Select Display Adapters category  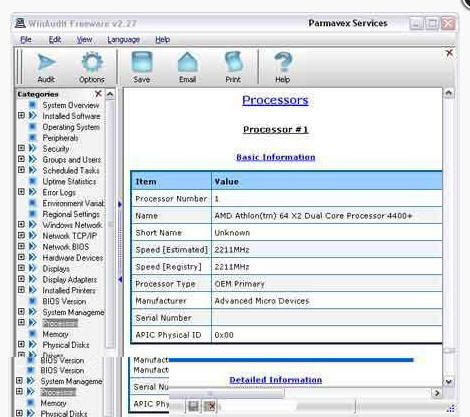tap(70, 280)
